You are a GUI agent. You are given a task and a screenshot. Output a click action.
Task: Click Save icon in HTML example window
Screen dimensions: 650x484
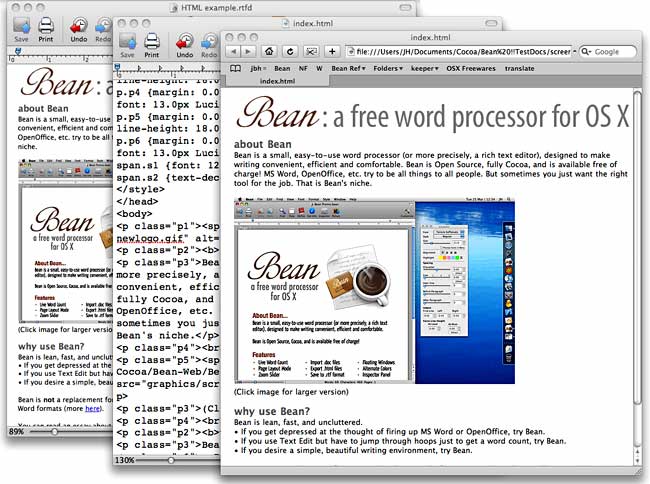tap(21, 30)
